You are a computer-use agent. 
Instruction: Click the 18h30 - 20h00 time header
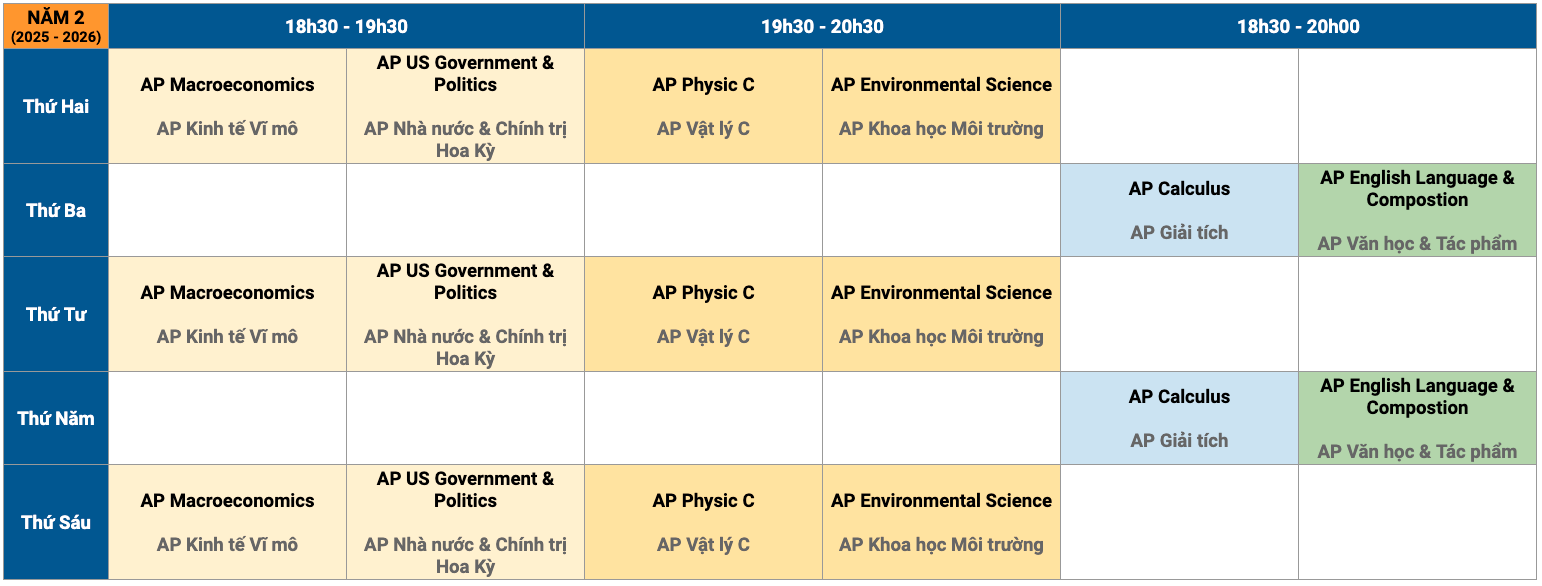(x=1298, y=26)
